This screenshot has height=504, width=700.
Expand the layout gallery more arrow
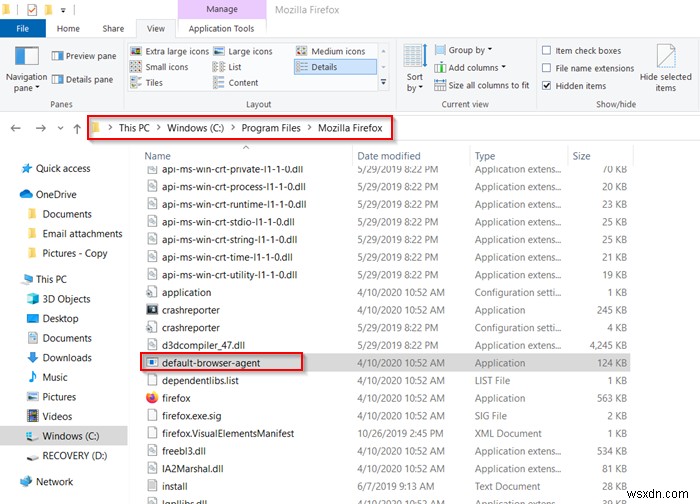pyautogui.click(x=383, y=82)
